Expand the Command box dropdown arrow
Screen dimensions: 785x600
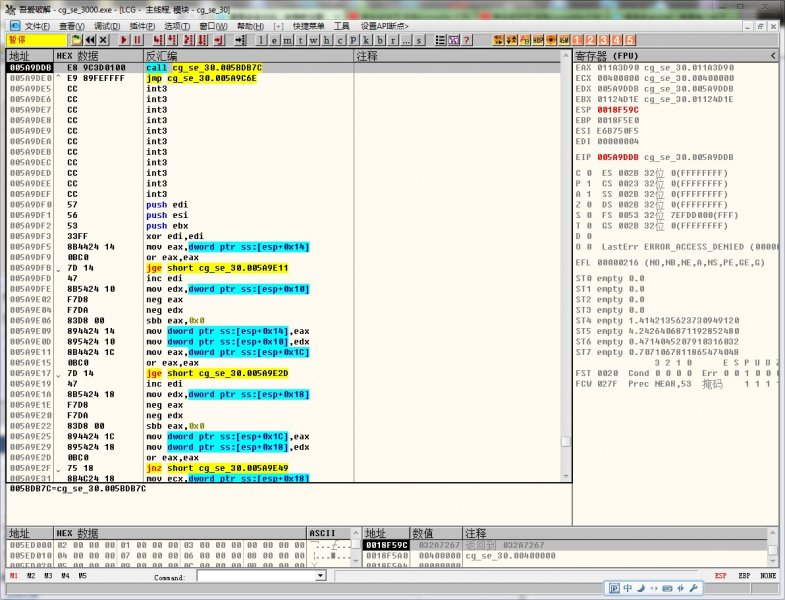[321, 576]
